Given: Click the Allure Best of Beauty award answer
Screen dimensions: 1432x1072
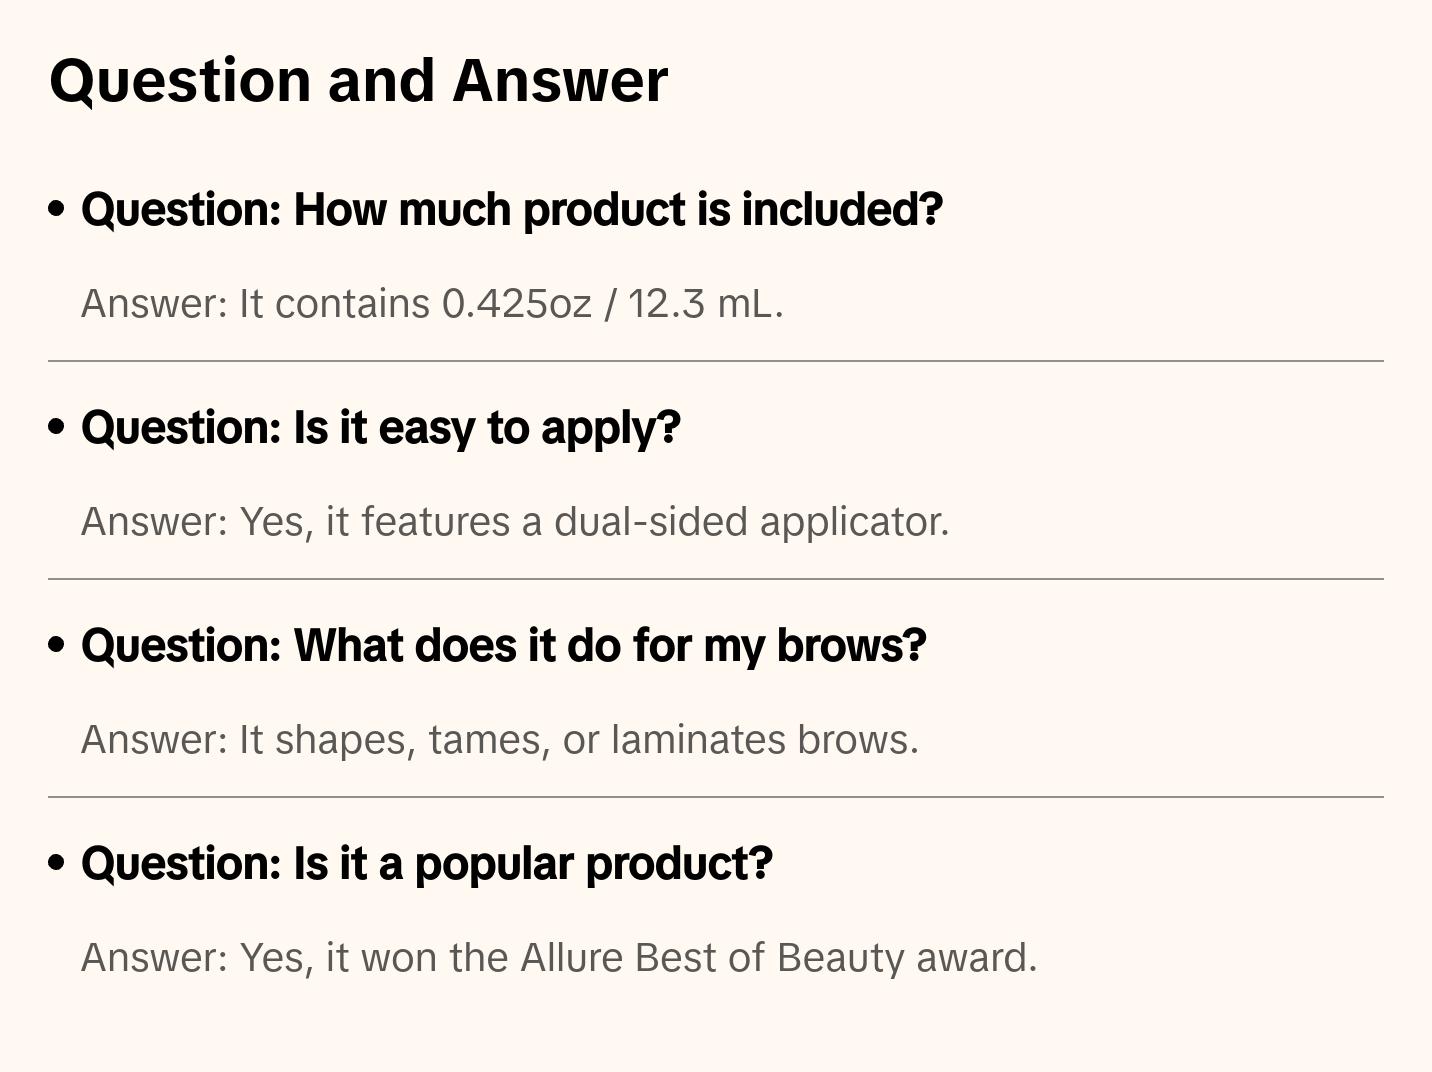Looking at the screenshot, I should pyautogui.click(x=558, y=958).
